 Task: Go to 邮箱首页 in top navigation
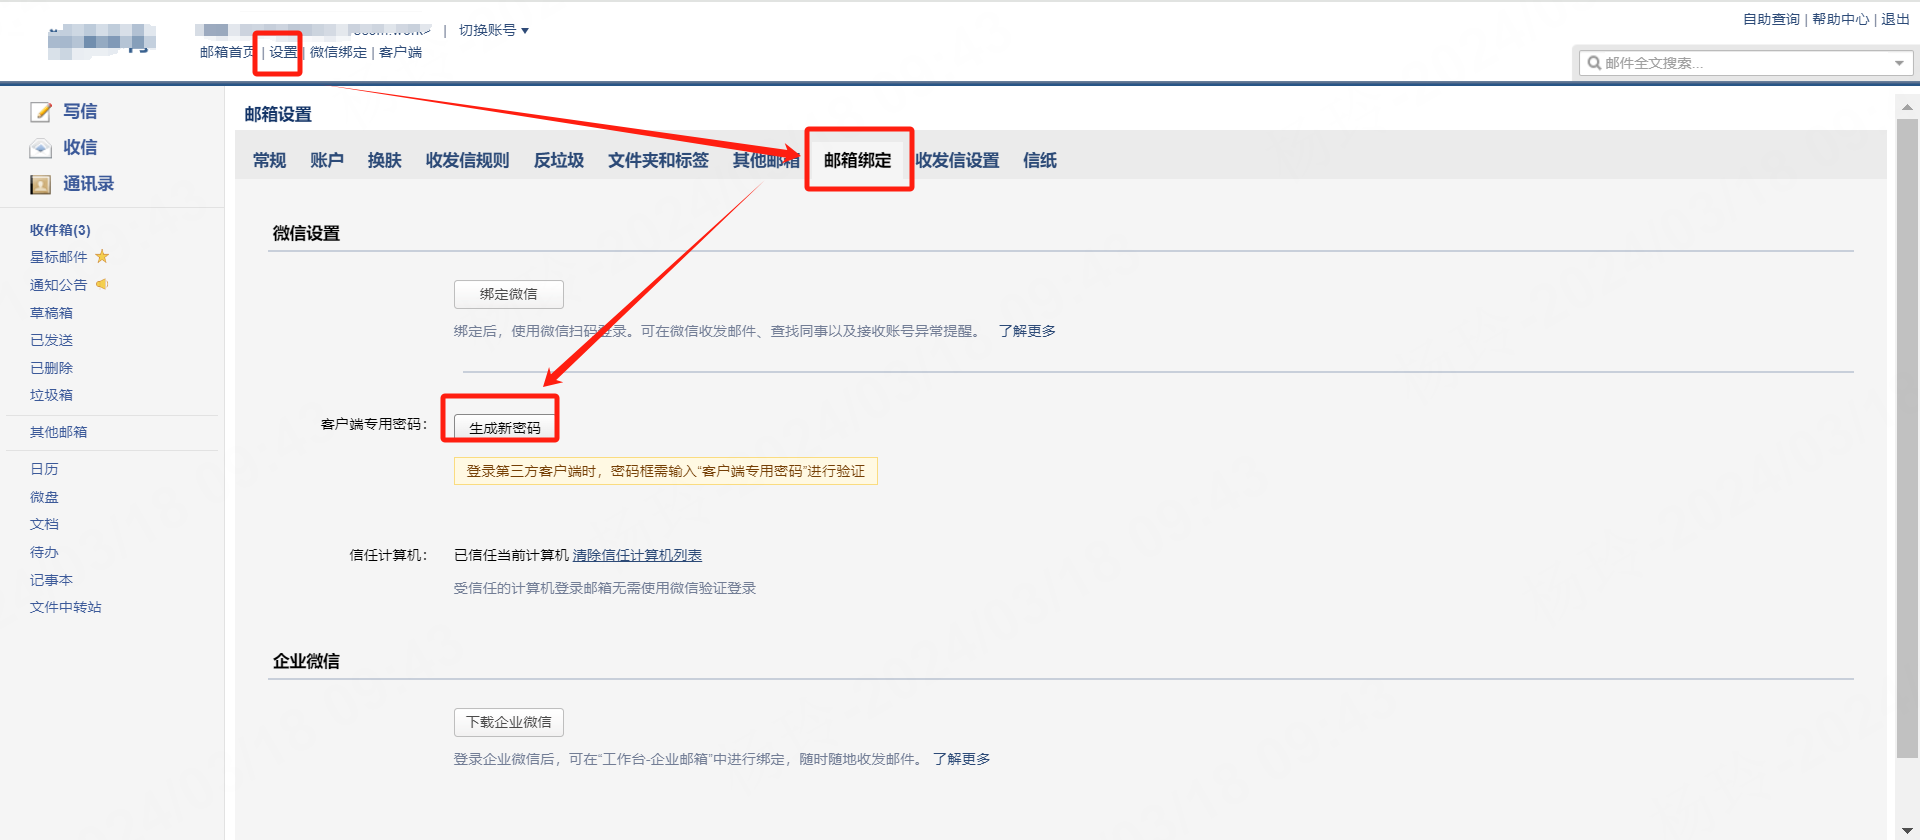[227, 52]
